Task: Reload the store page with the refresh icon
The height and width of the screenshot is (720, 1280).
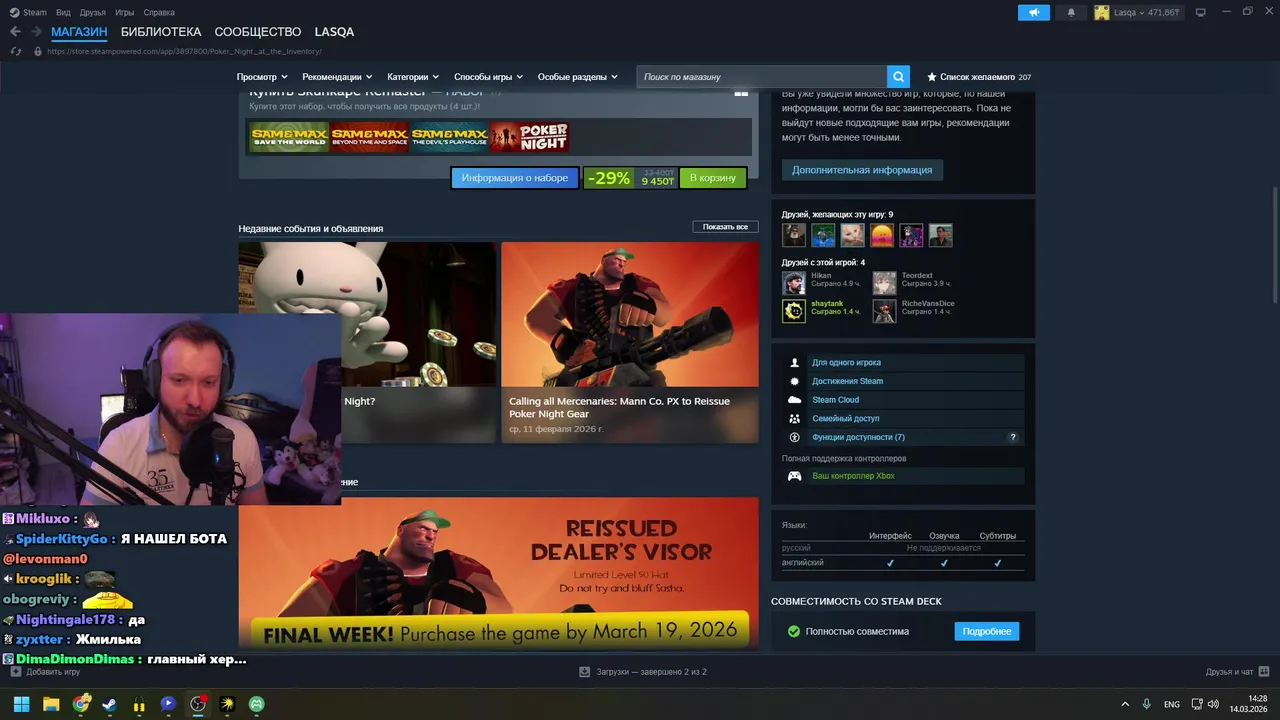Action: click(16, 51)
